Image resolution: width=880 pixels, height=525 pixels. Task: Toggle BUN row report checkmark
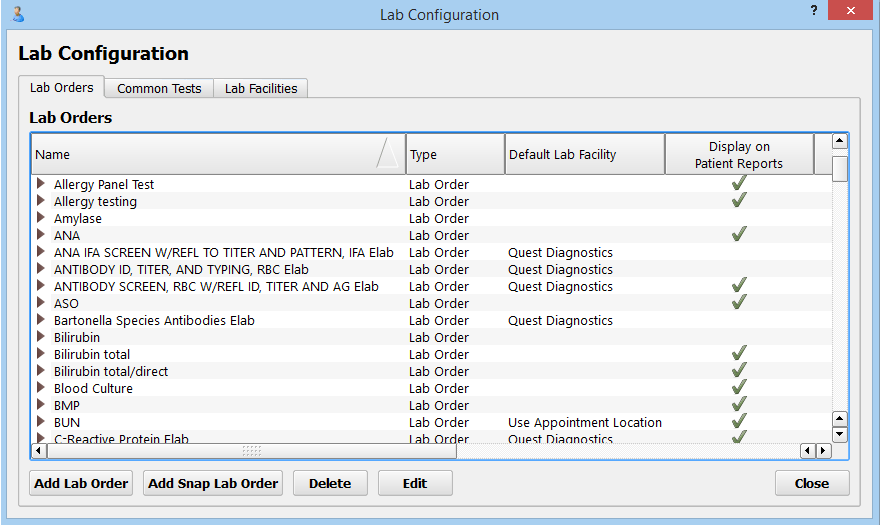click(x=739, y=421)
